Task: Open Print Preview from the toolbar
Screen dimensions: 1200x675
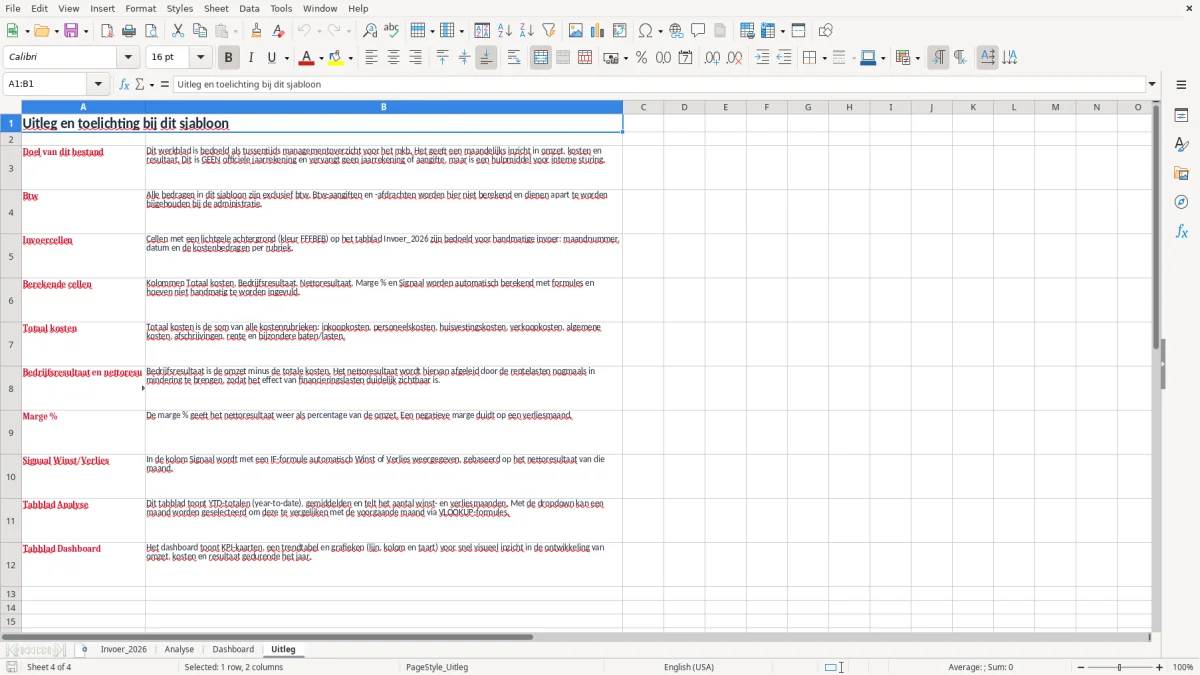Action: (150, 31)
